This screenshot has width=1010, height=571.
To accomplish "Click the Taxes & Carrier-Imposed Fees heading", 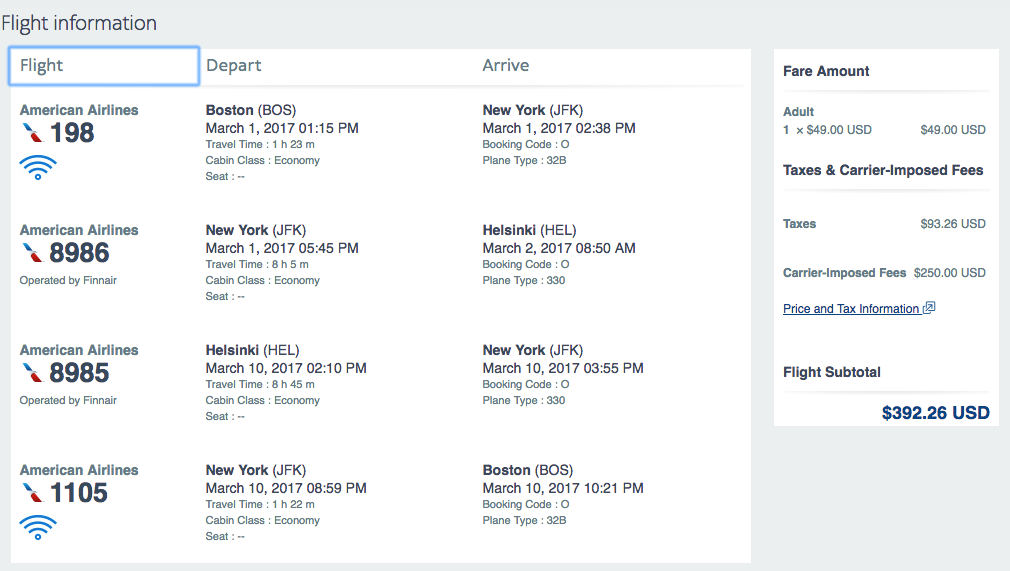I will coord(883,170).
